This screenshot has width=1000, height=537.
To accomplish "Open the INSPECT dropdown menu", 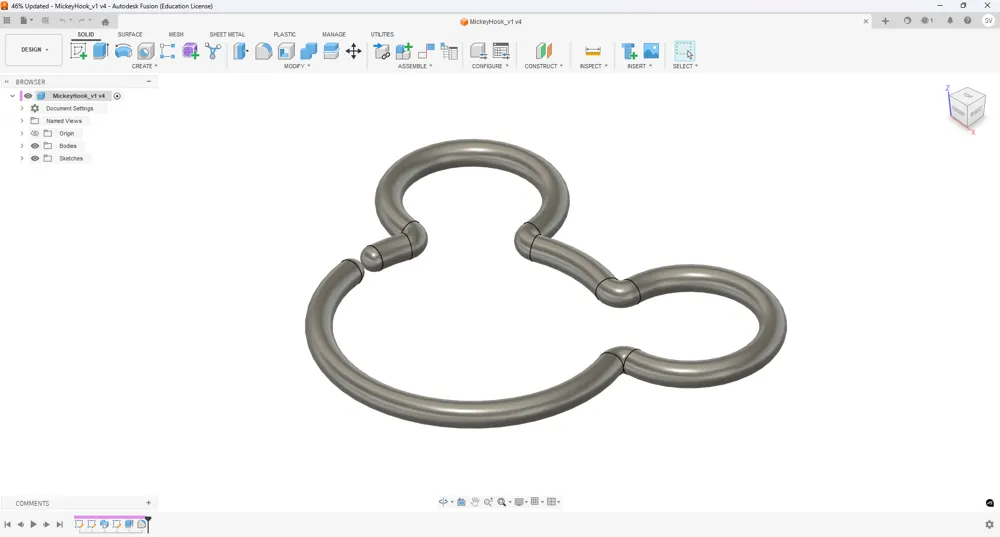I will (x=593, y=66).
